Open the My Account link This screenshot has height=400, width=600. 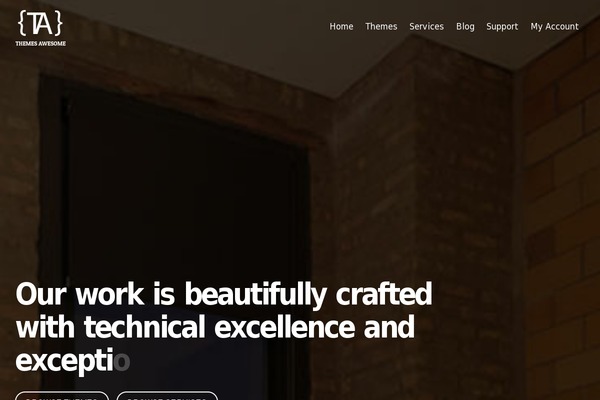pyautogui.click(x=554, y=26)
